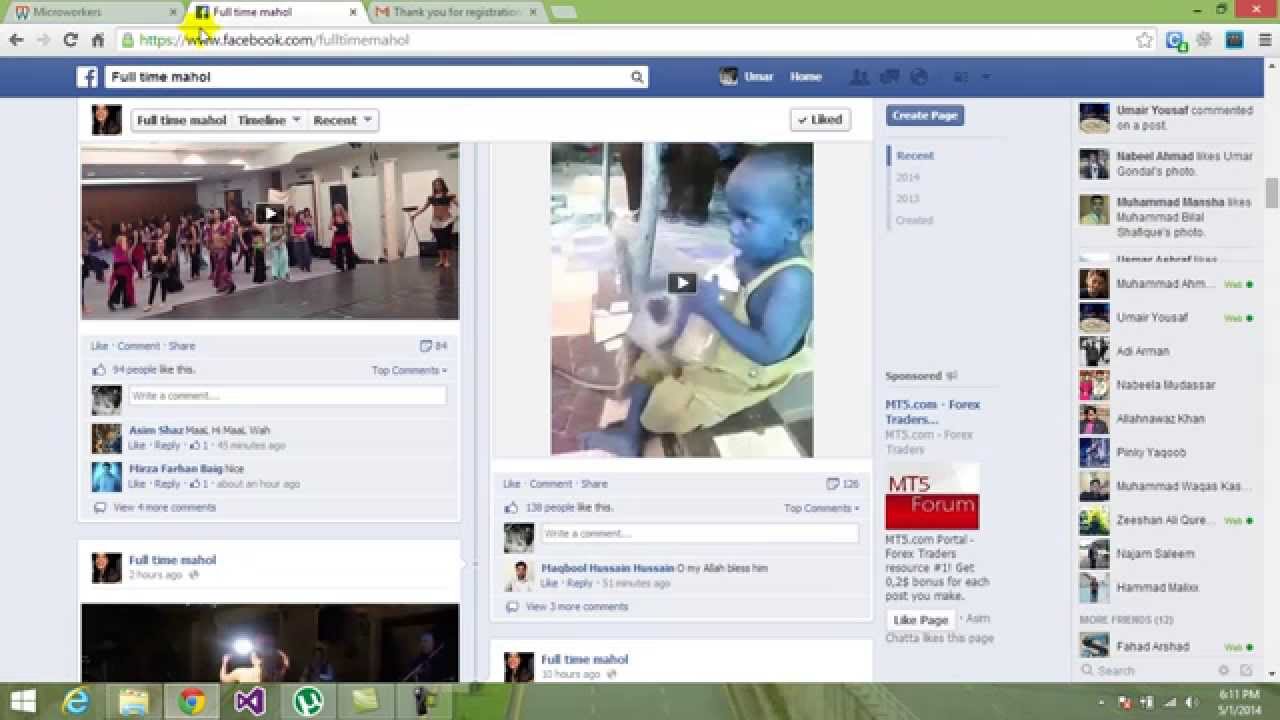Expand the account menu arrow in header
This screenshot has width=1280, height=720.
point(985,77)
